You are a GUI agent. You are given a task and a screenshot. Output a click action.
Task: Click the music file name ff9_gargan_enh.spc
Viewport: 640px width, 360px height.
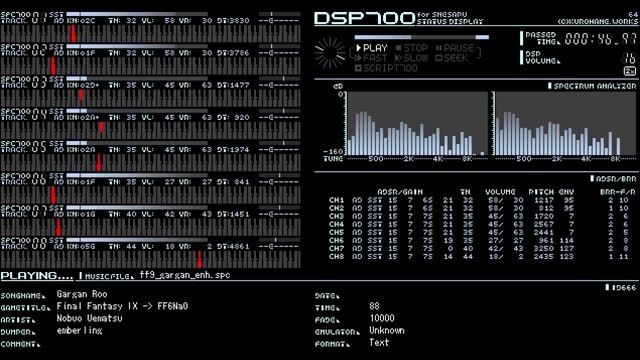pos(184,275)
